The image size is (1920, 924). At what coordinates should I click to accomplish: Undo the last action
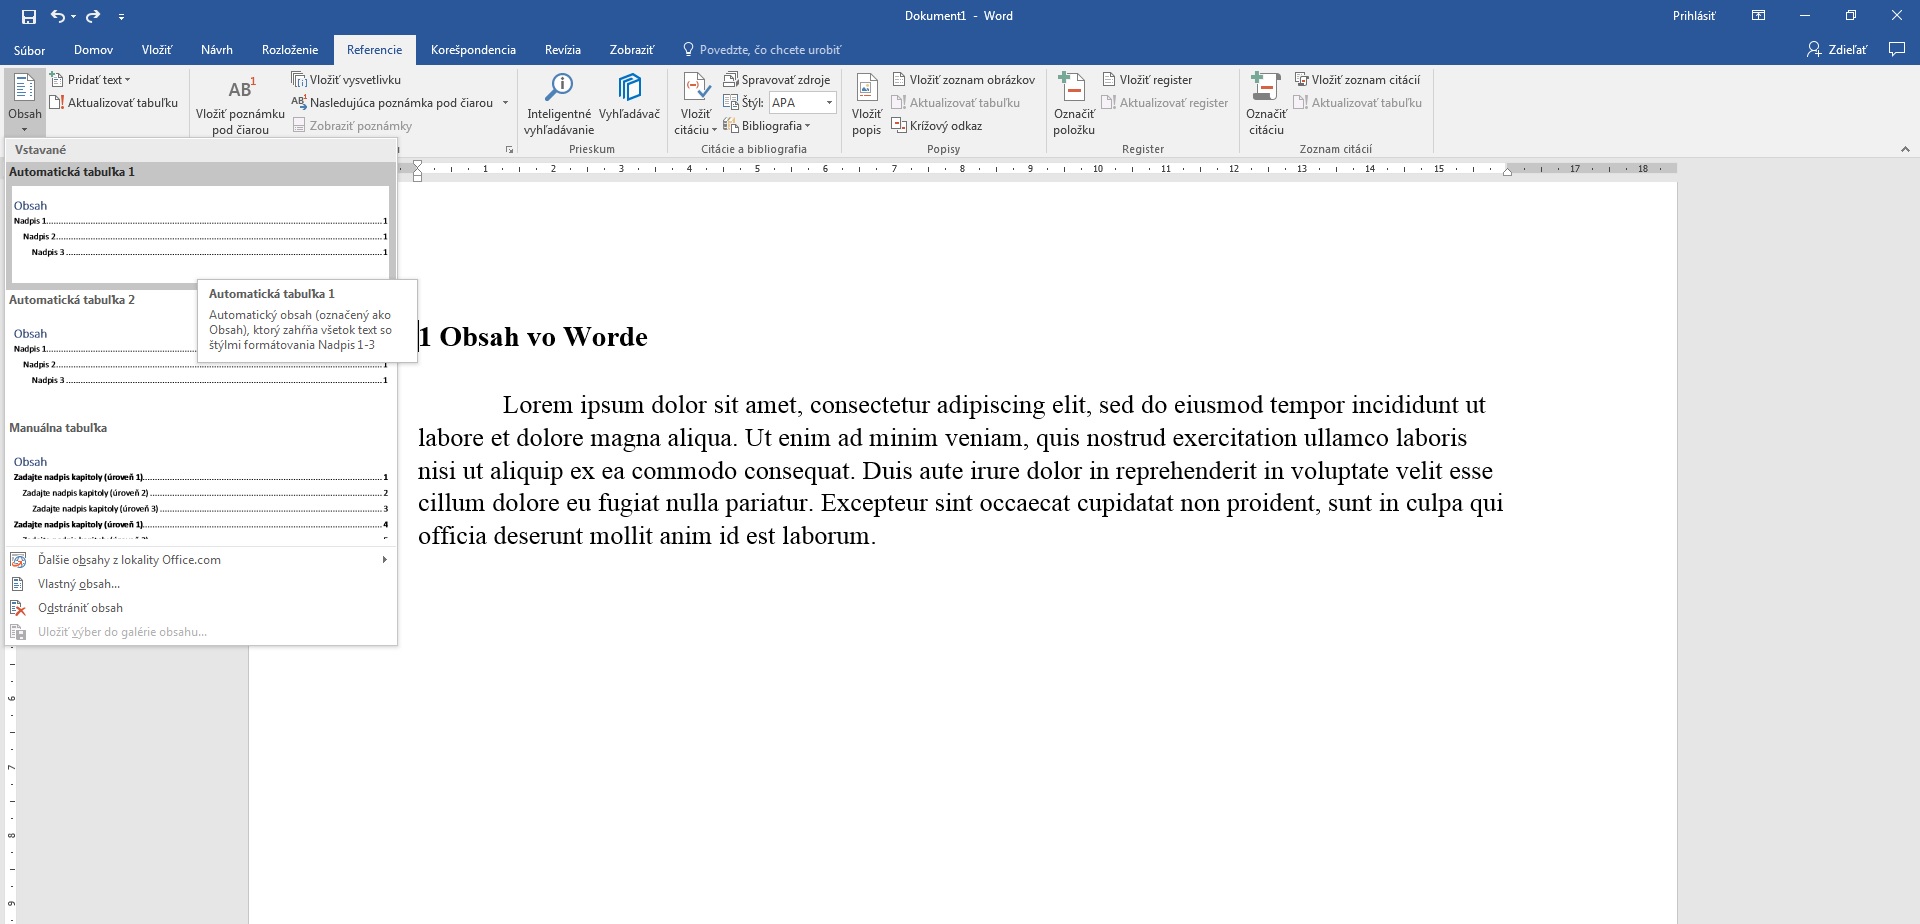pos(57,16)
